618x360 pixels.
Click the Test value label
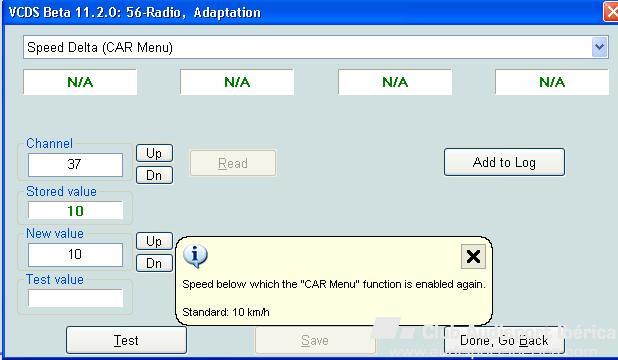click(55, 280)
